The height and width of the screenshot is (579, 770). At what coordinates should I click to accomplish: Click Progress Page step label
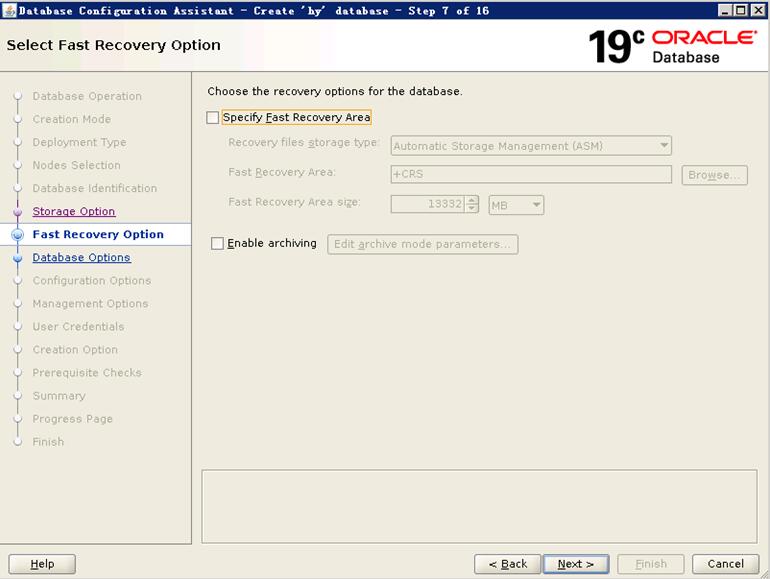click(73, 419)
